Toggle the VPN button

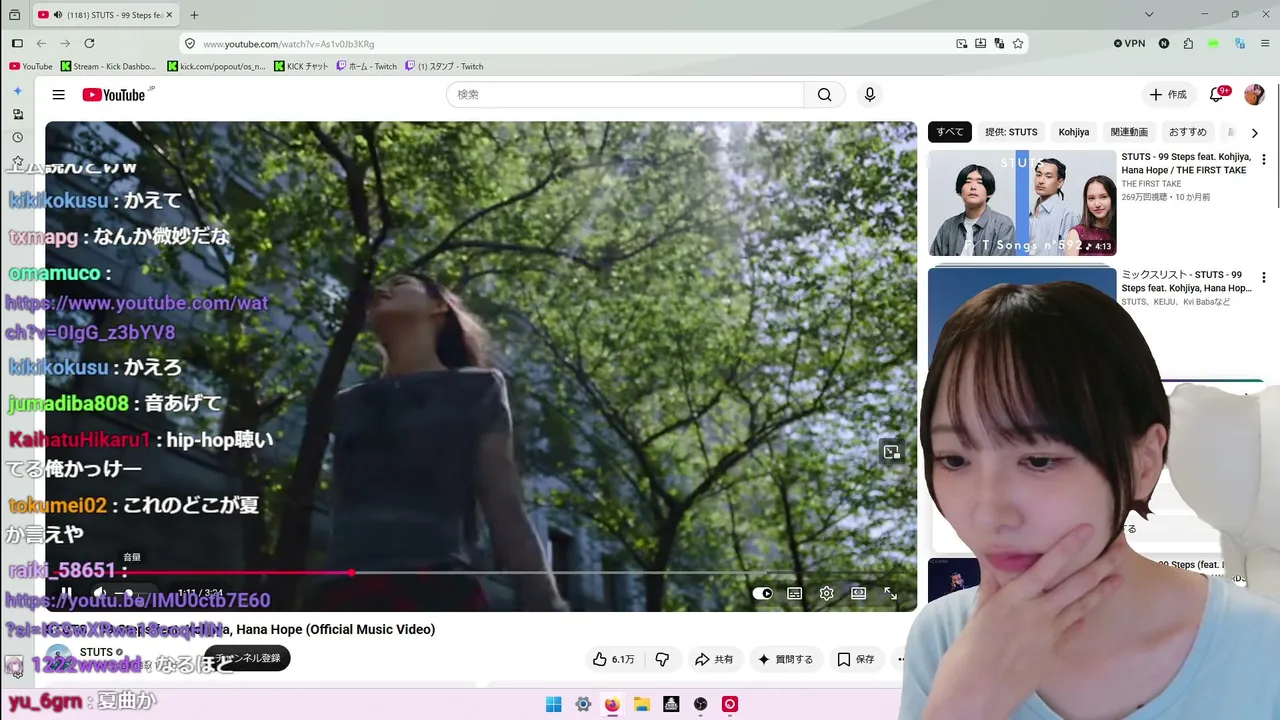tap(1130, 44)
